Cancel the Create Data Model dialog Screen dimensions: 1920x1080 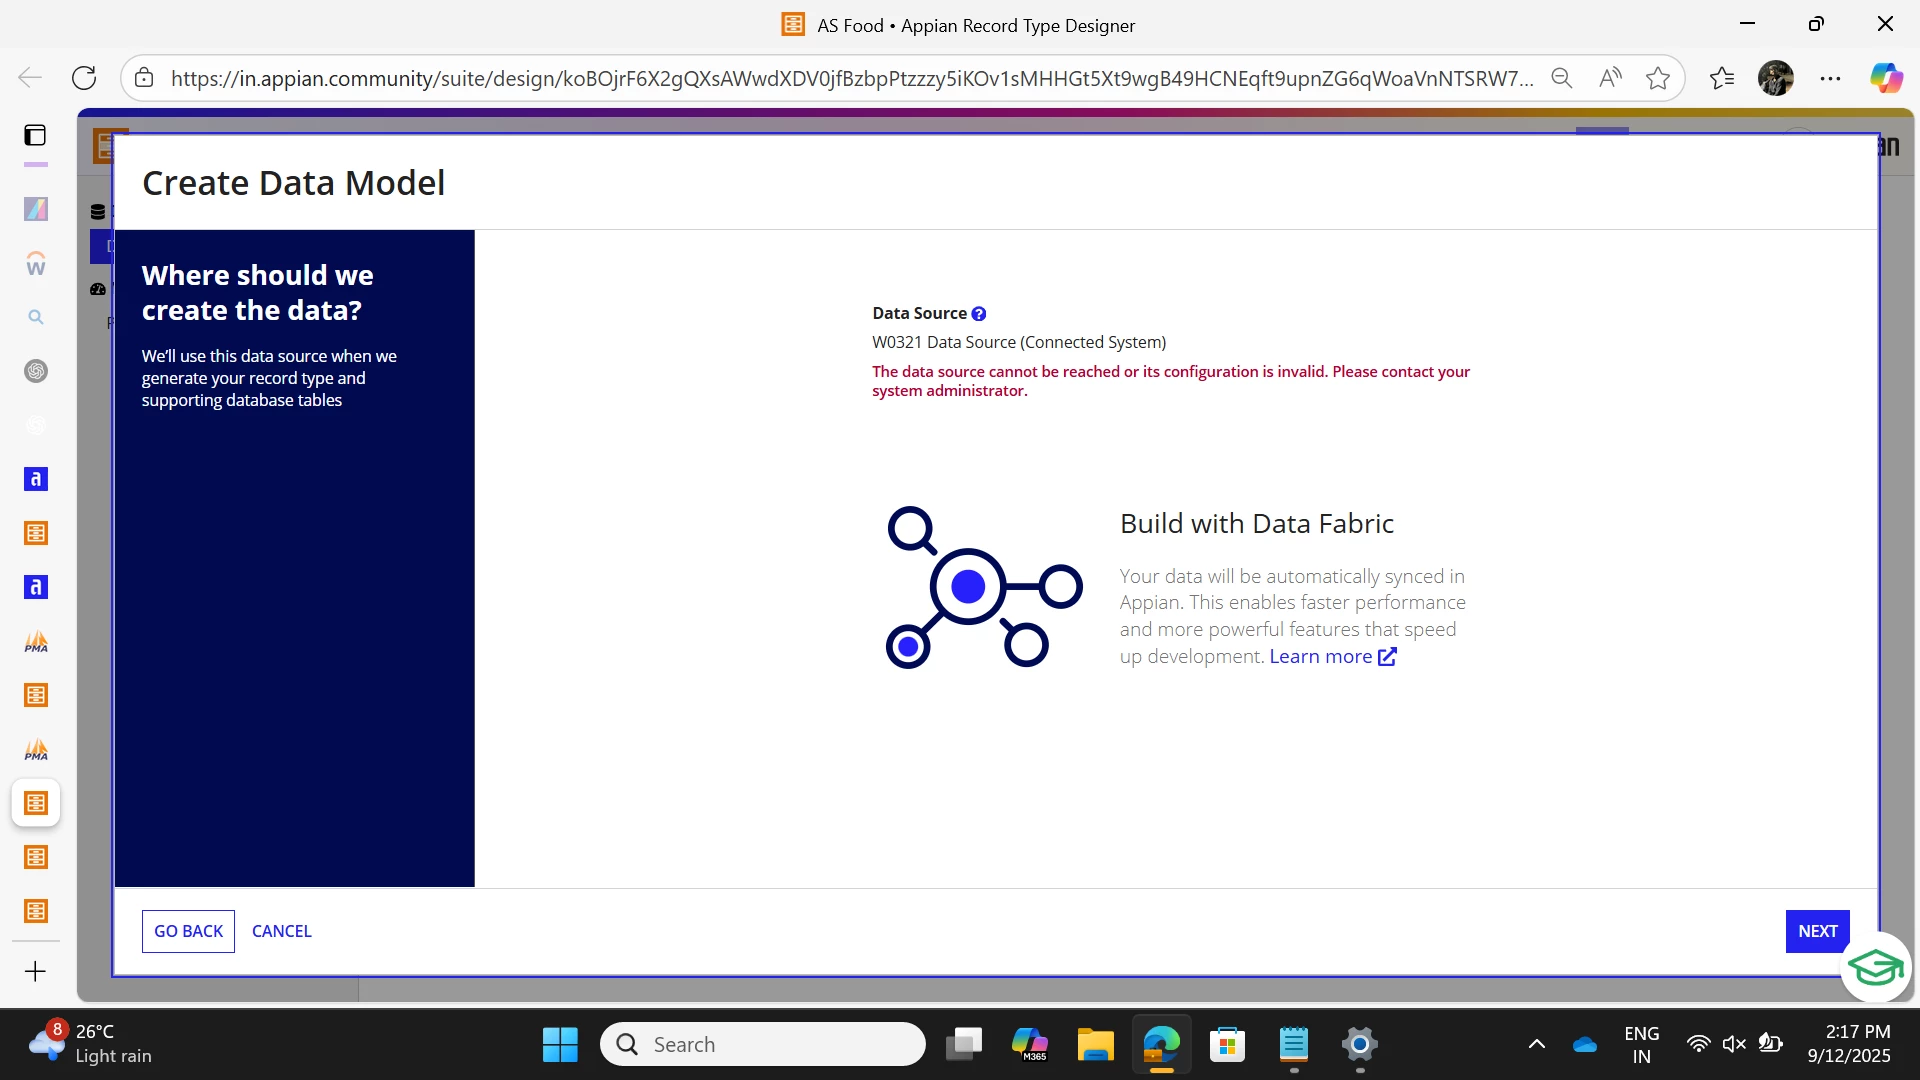point(282,931)
